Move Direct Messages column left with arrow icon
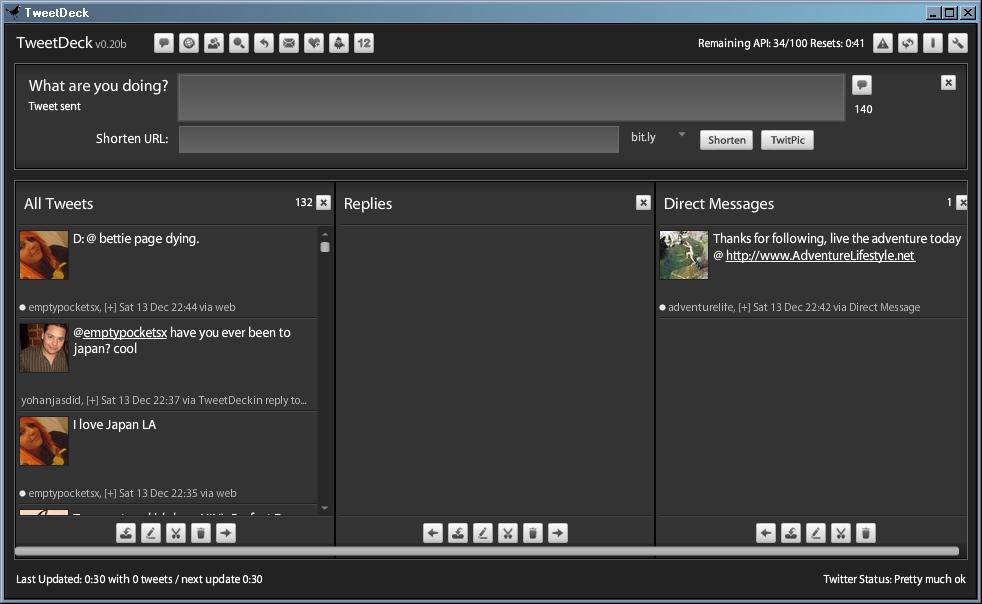This screenshot has height=604, width=982. coord(766,533)
